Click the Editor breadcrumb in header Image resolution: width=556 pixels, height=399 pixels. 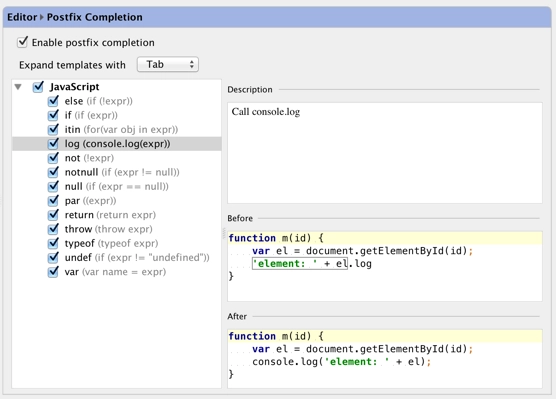22,17
